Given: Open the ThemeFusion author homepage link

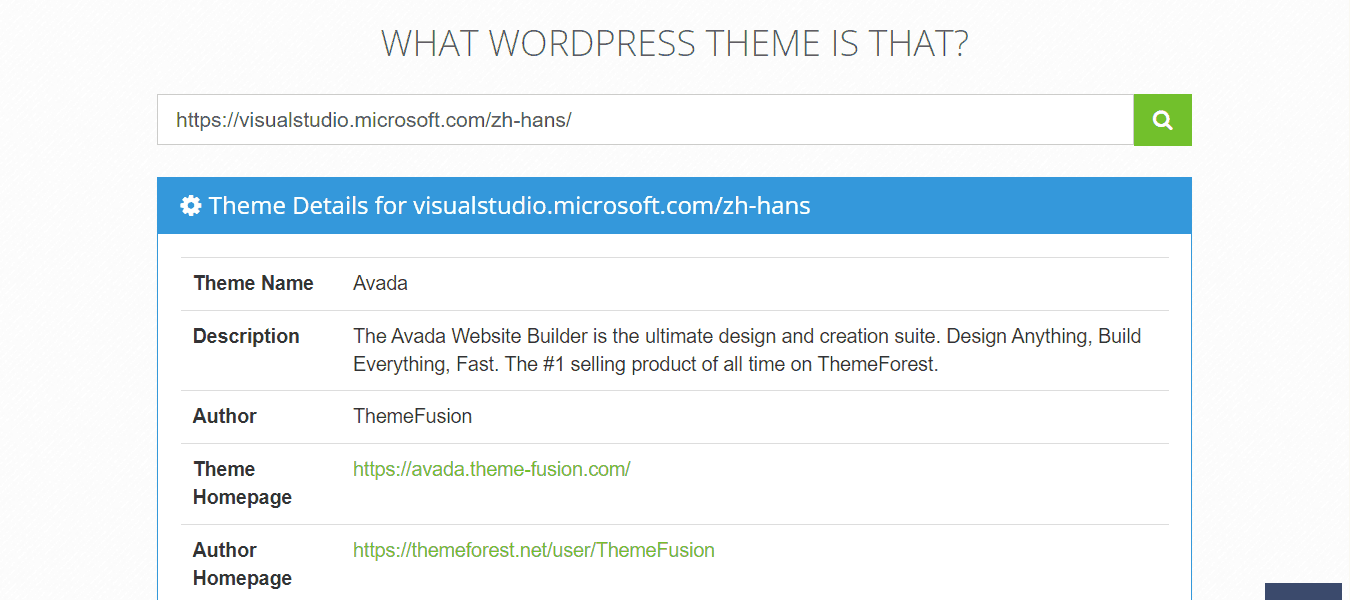Looking at the screenshot, I should [534, 550].
